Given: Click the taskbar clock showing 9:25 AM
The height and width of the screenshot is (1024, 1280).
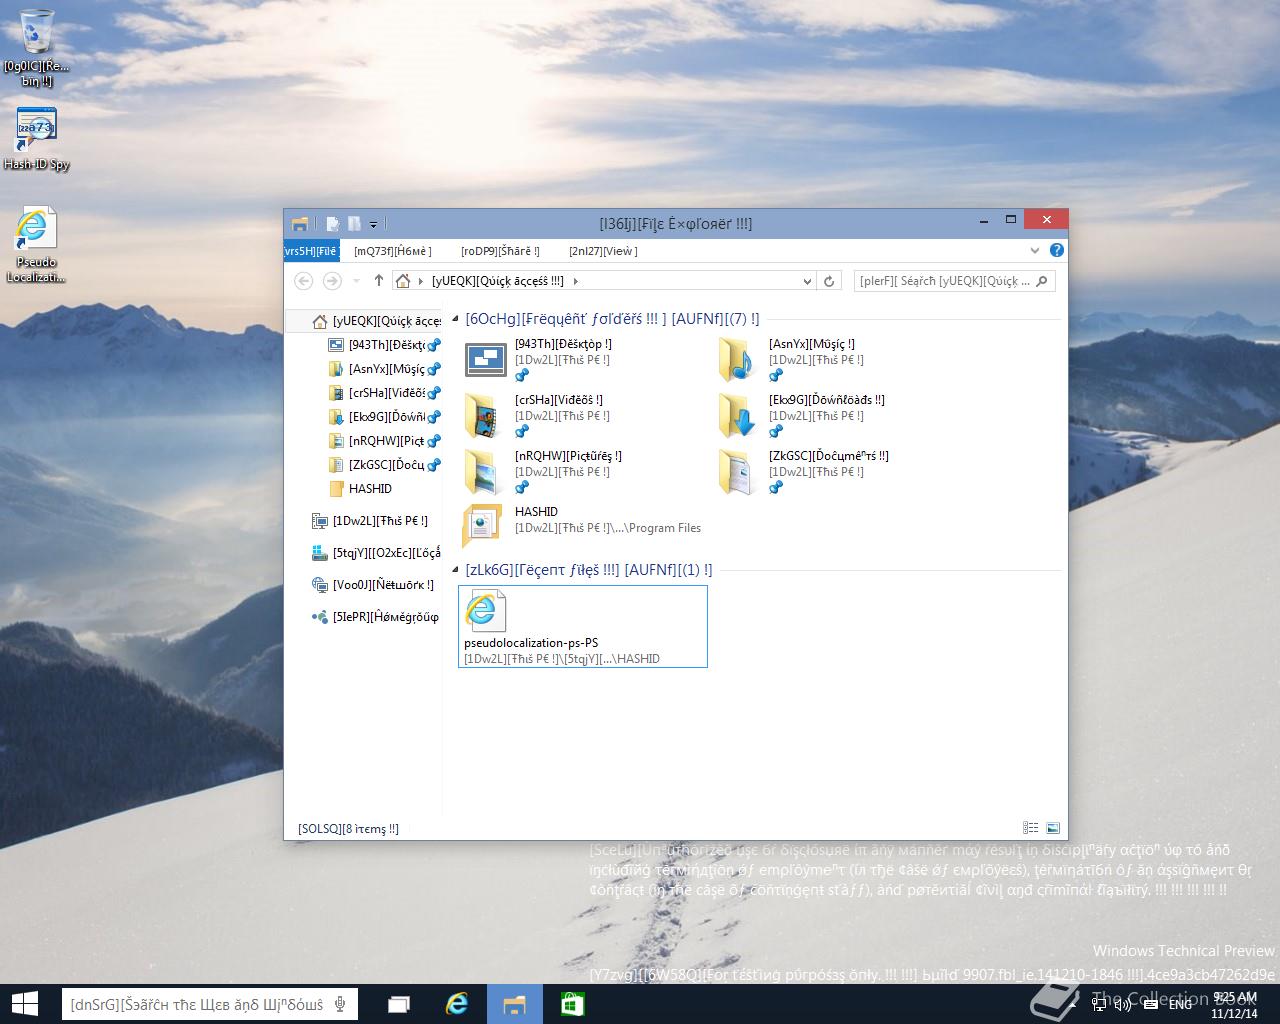Looking at the screenshot, I should click(x=1233, y=1004).
